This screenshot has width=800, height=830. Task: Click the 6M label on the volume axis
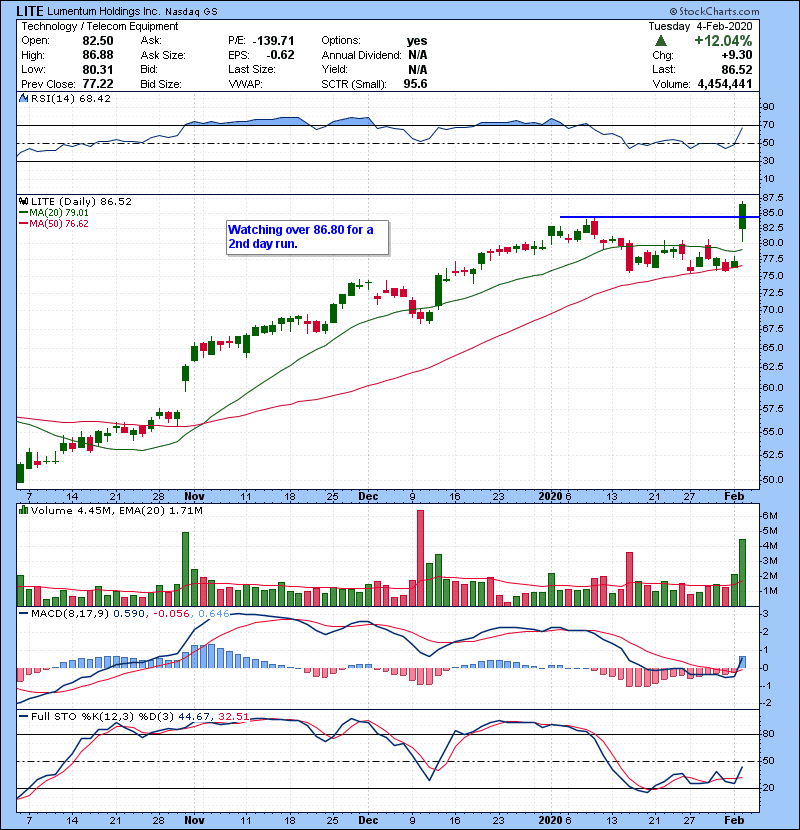pos(770,516)
